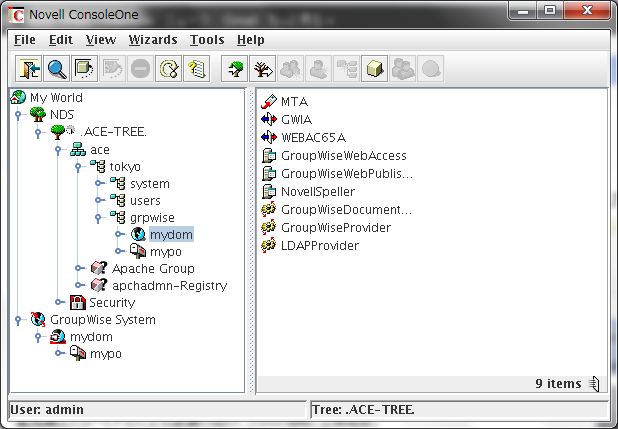618x429 pixels.
Task: Select the GroupWise System tree item
Action: pyautogui.click(x=103, y=320)
